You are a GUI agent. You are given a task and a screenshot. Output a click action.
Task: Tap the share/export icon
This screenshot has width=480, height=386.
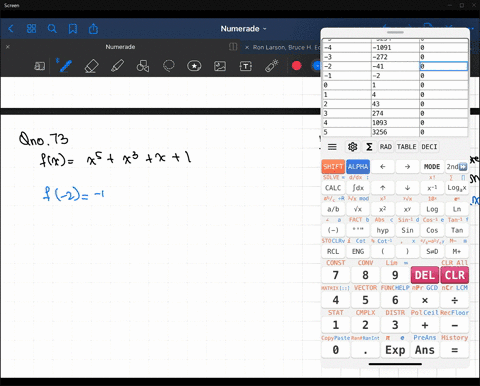tap(93, 29)
